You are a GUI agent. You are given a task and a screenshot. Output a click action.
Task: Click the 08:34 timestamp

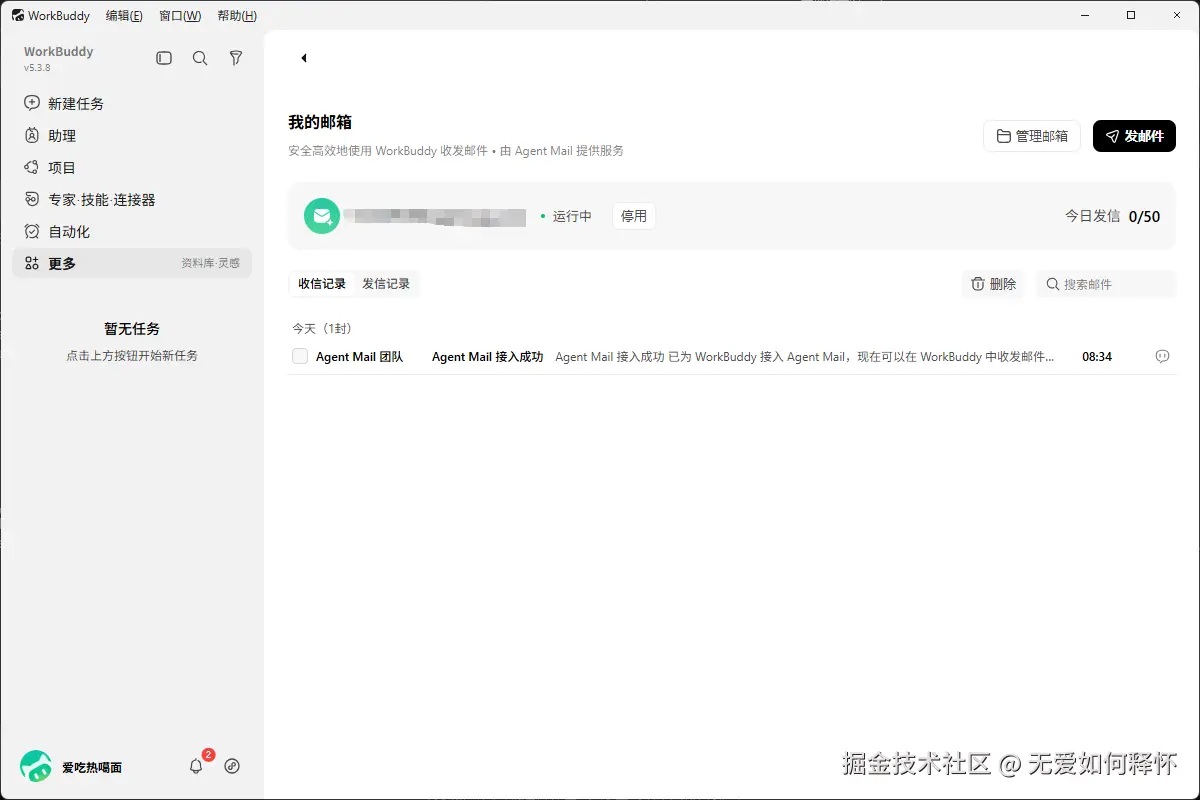tap(1097, 356)
